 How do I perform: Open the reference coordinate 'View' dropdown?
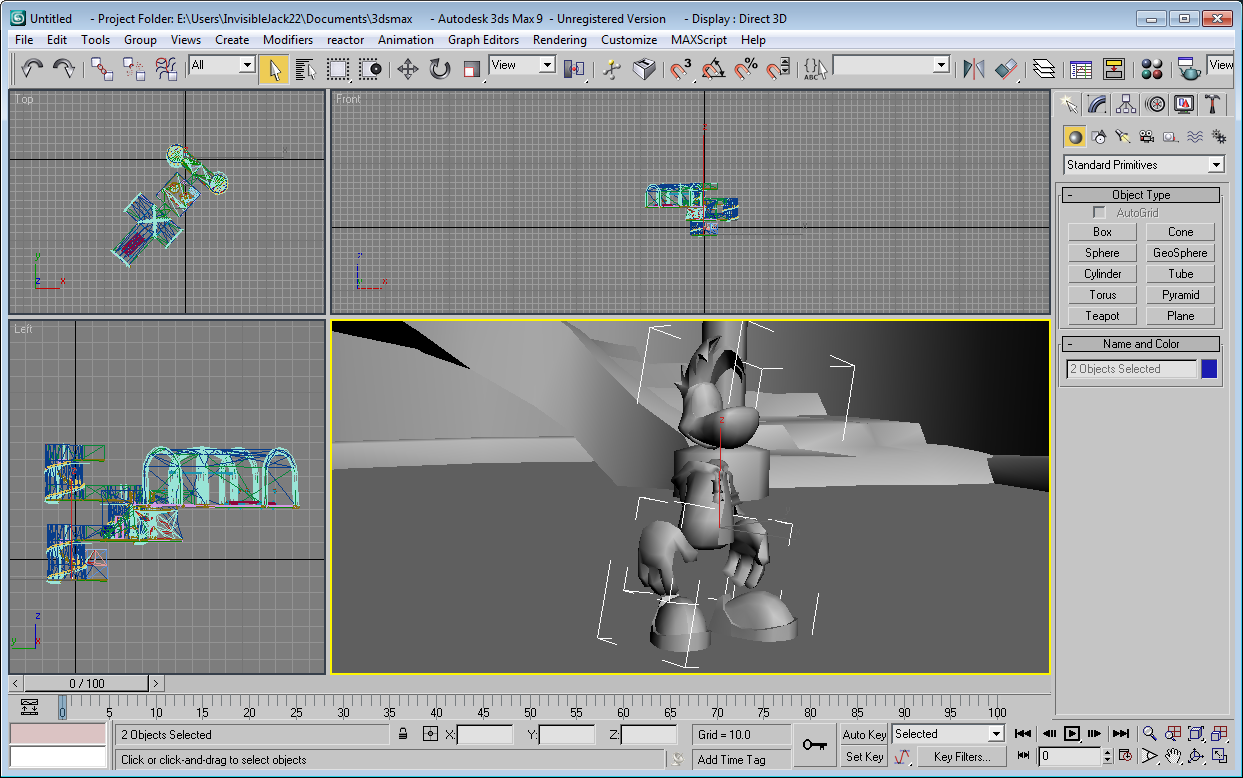coord(522,65)
